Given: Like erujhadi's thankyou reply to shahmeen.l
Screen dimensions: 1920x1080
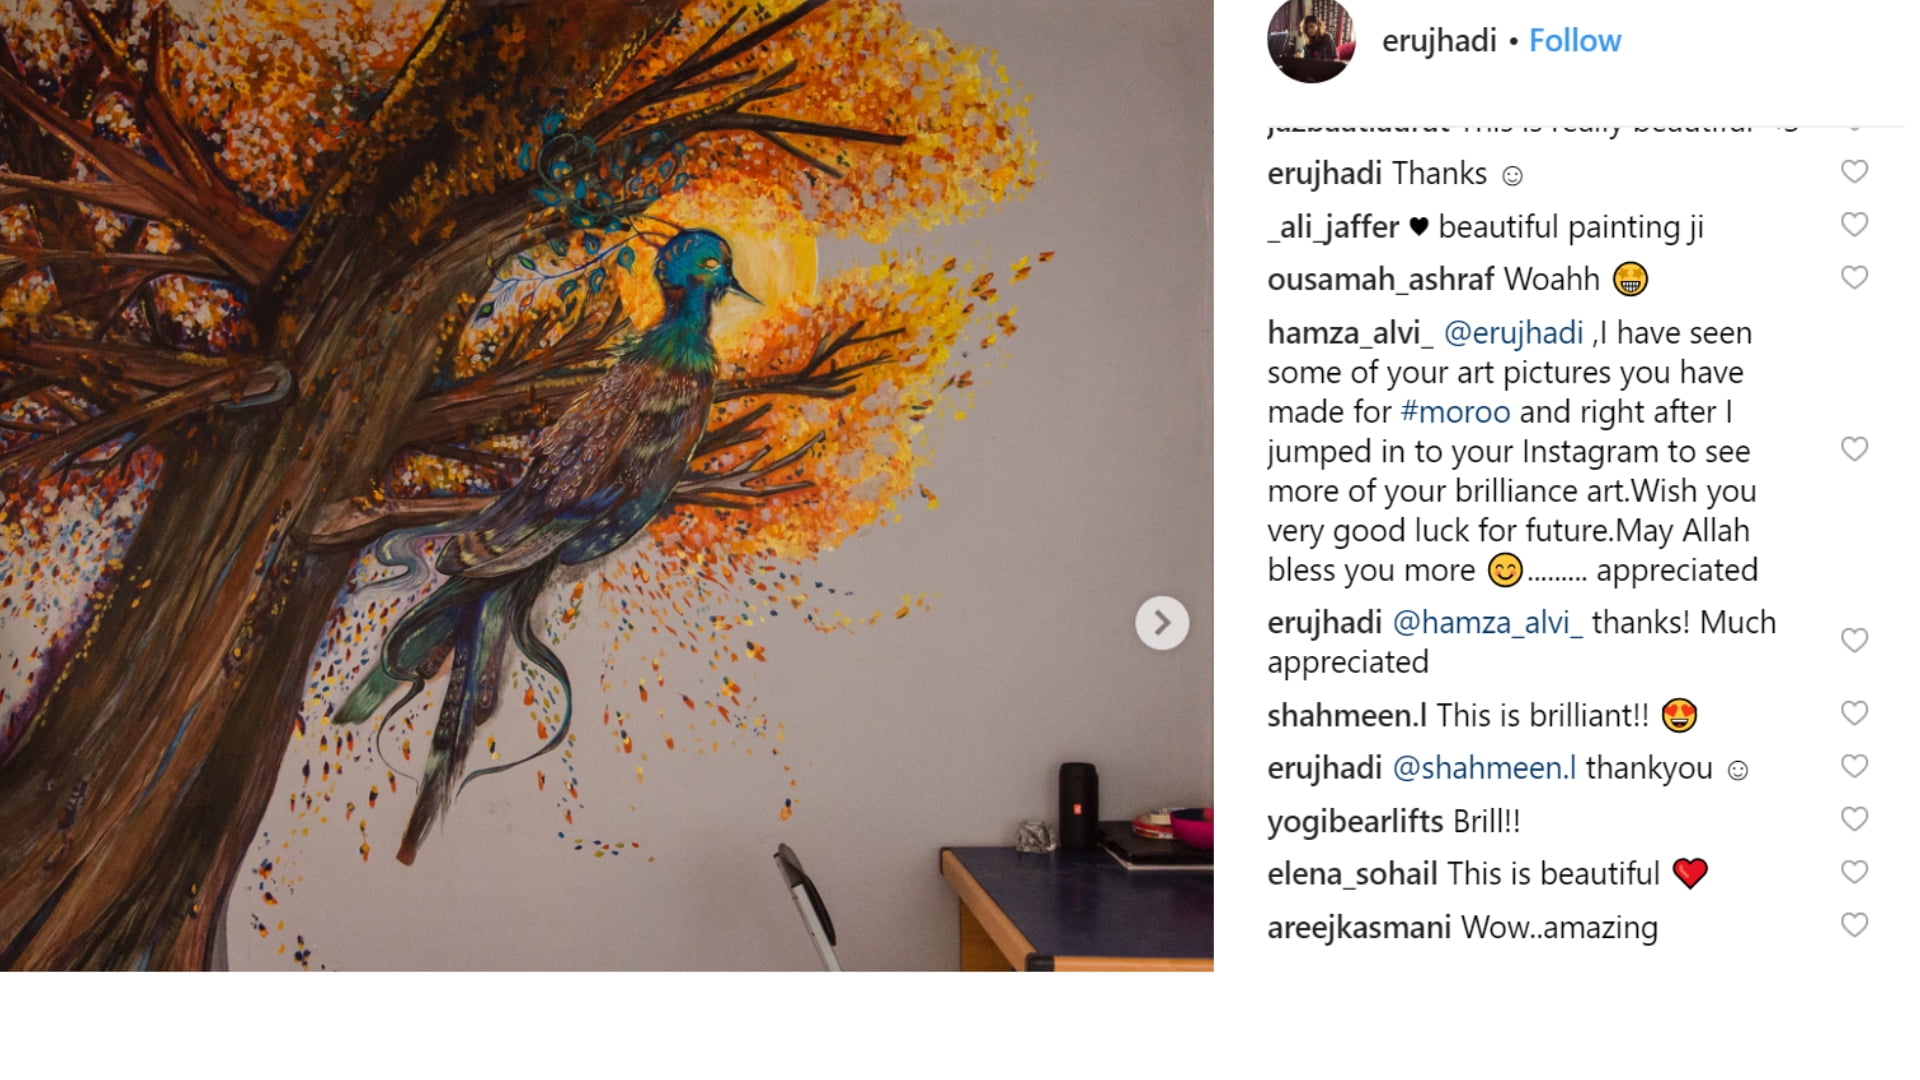Looking at the screenshot, I should point(1854,766).
